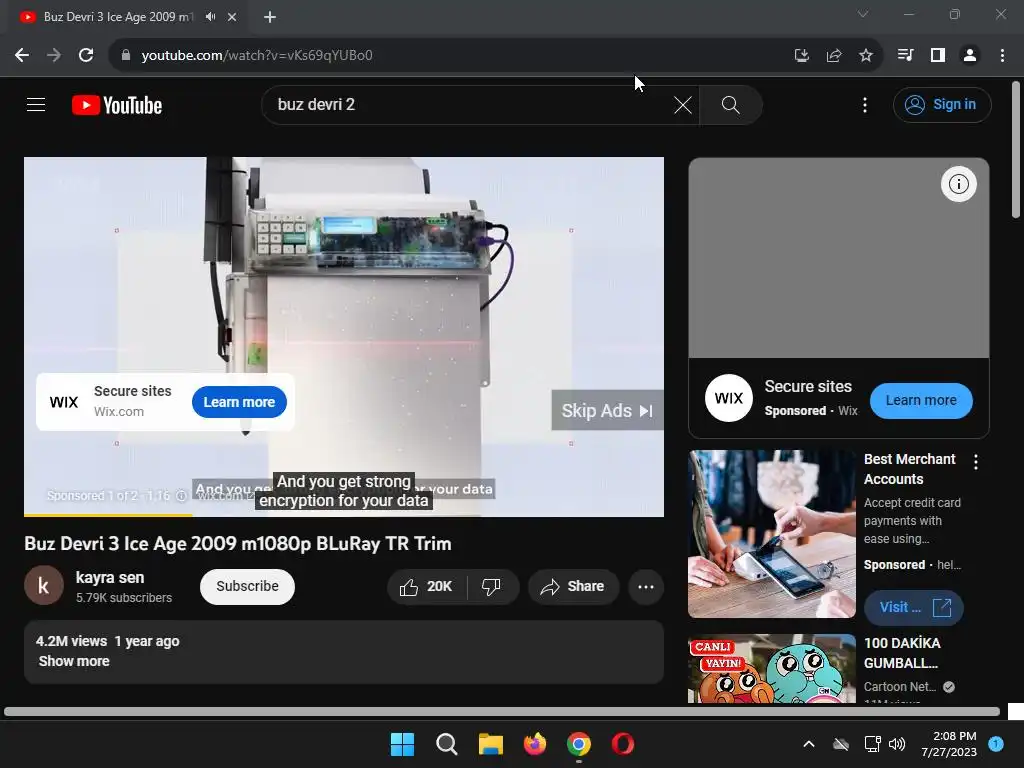Open kayra sen channel avatar
The width and height of the screenshot is (1024, 768).
(x=44, y=586)
